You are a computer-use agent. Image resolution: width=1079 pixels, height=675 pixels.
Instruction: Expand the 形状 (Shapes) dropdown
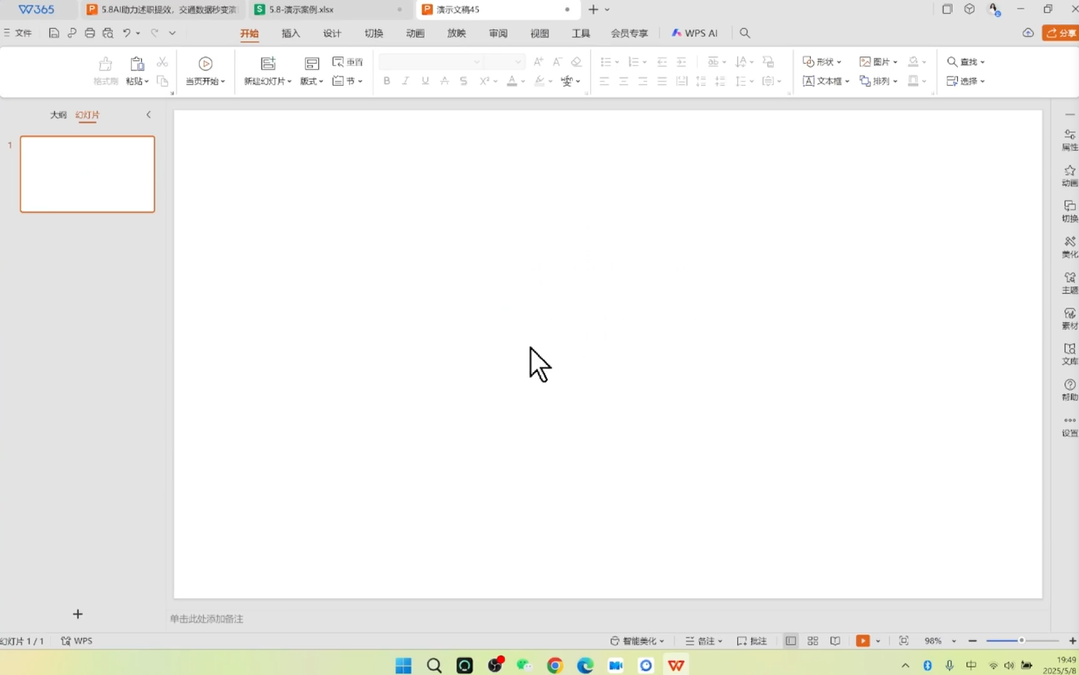tap(823, 62)
